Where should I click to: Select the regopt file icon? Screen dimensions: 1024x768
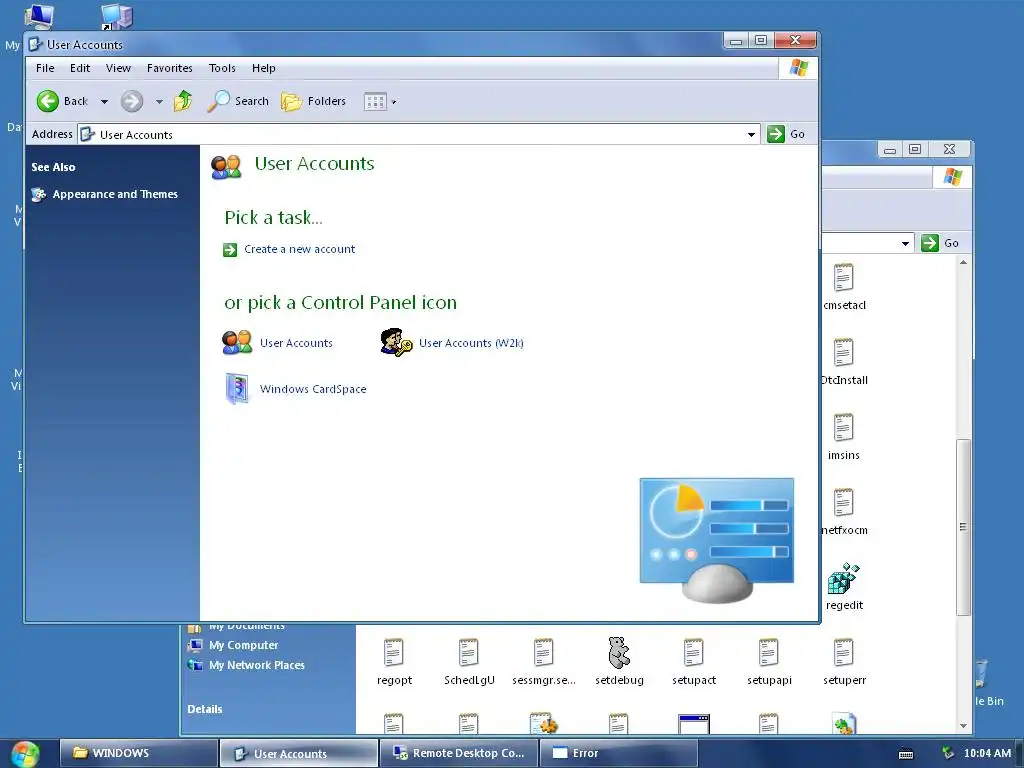click(x=393, y=652)
